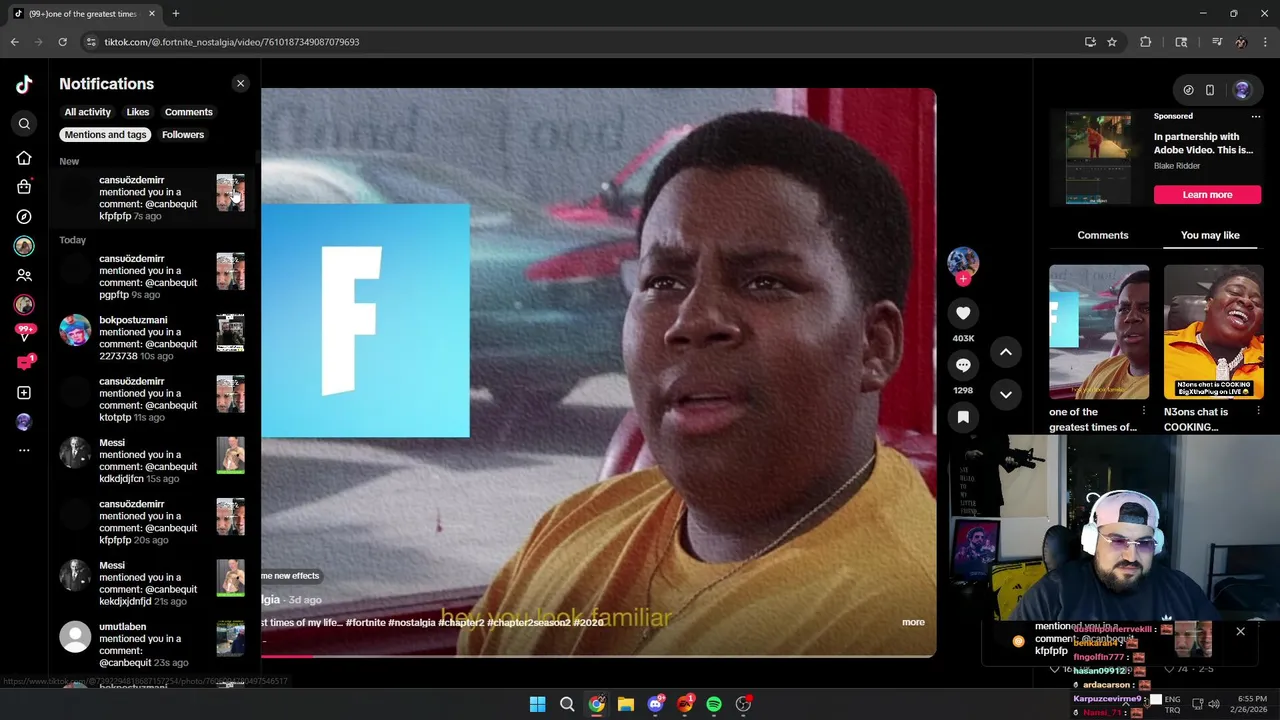The height and width of the screenshot is (720, 1280).
Task: Open the sponsored ad three-dot options
Action: pos(1256,116)
